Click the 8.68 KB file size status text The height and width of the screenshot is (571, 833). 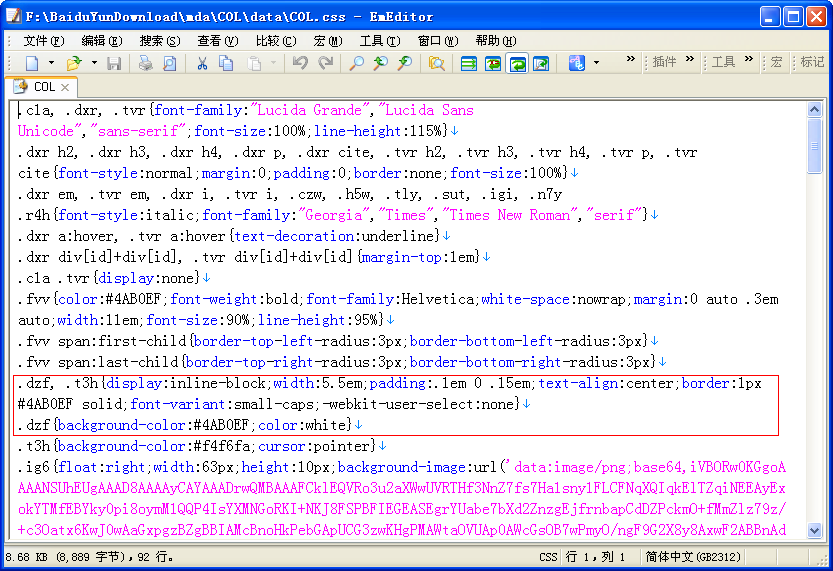point(89,557)
